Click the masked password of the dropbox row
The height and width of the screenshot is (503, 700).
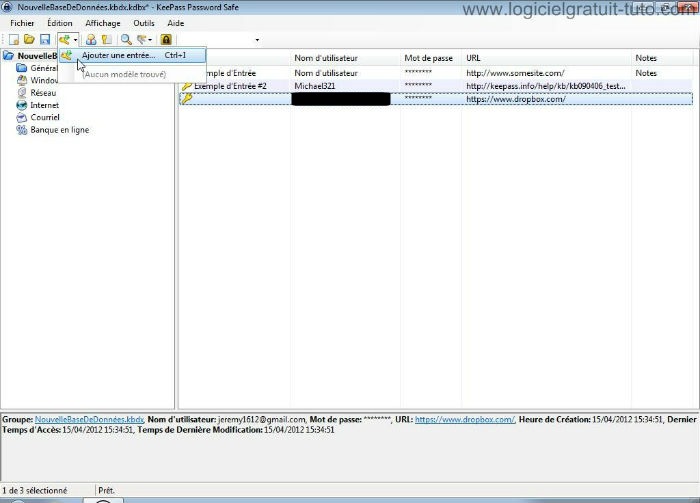418,98
